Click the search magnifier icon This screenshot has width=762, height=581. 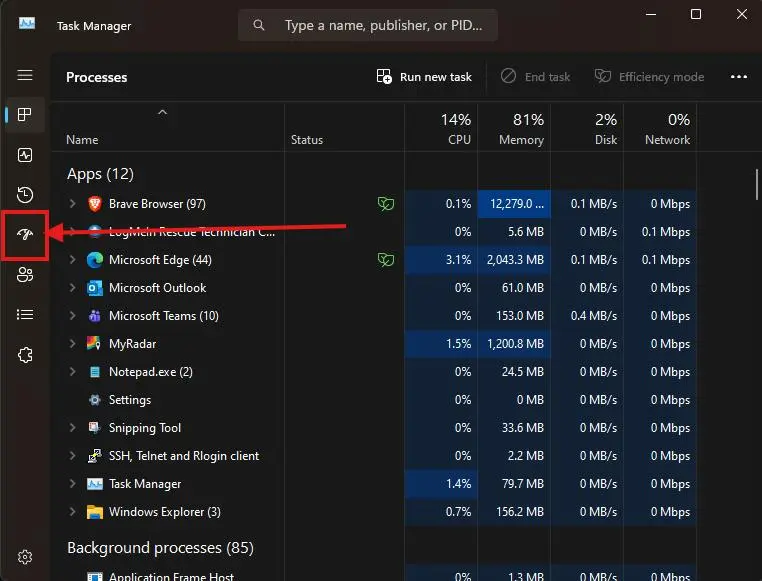pos(259,25)
